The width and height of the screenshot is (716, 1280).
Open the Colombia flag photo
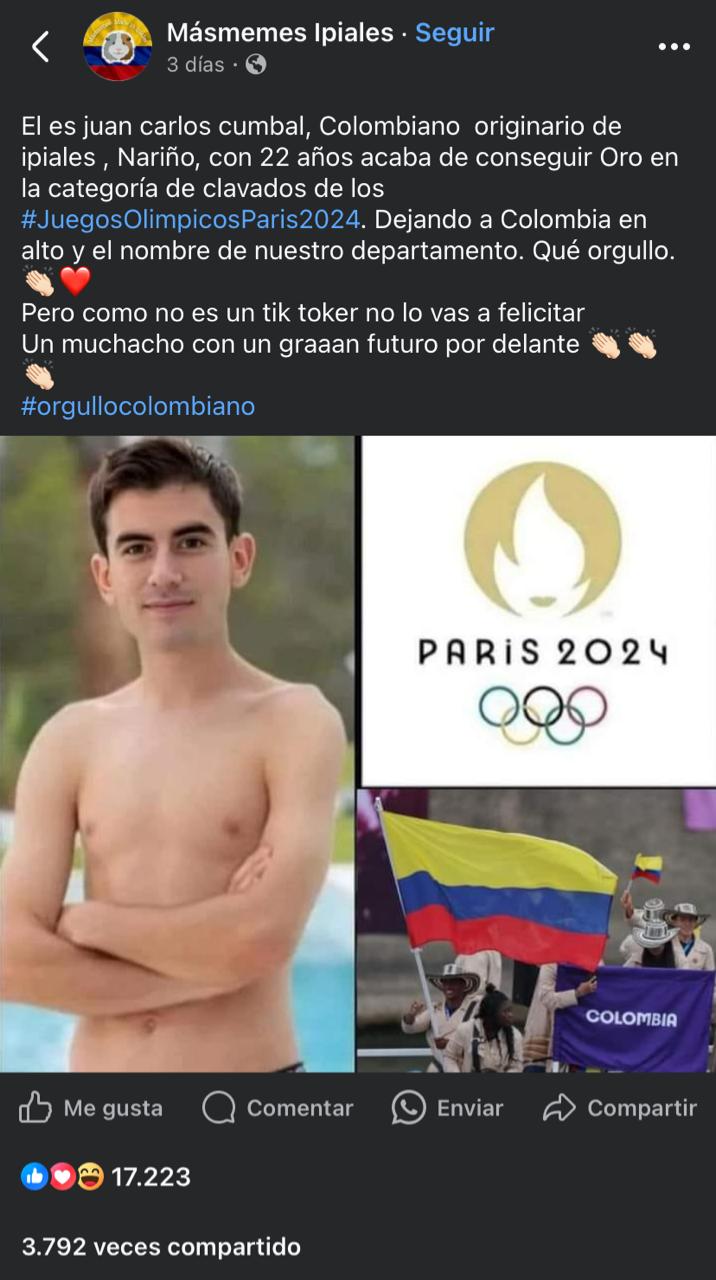(x=536, y=930)
